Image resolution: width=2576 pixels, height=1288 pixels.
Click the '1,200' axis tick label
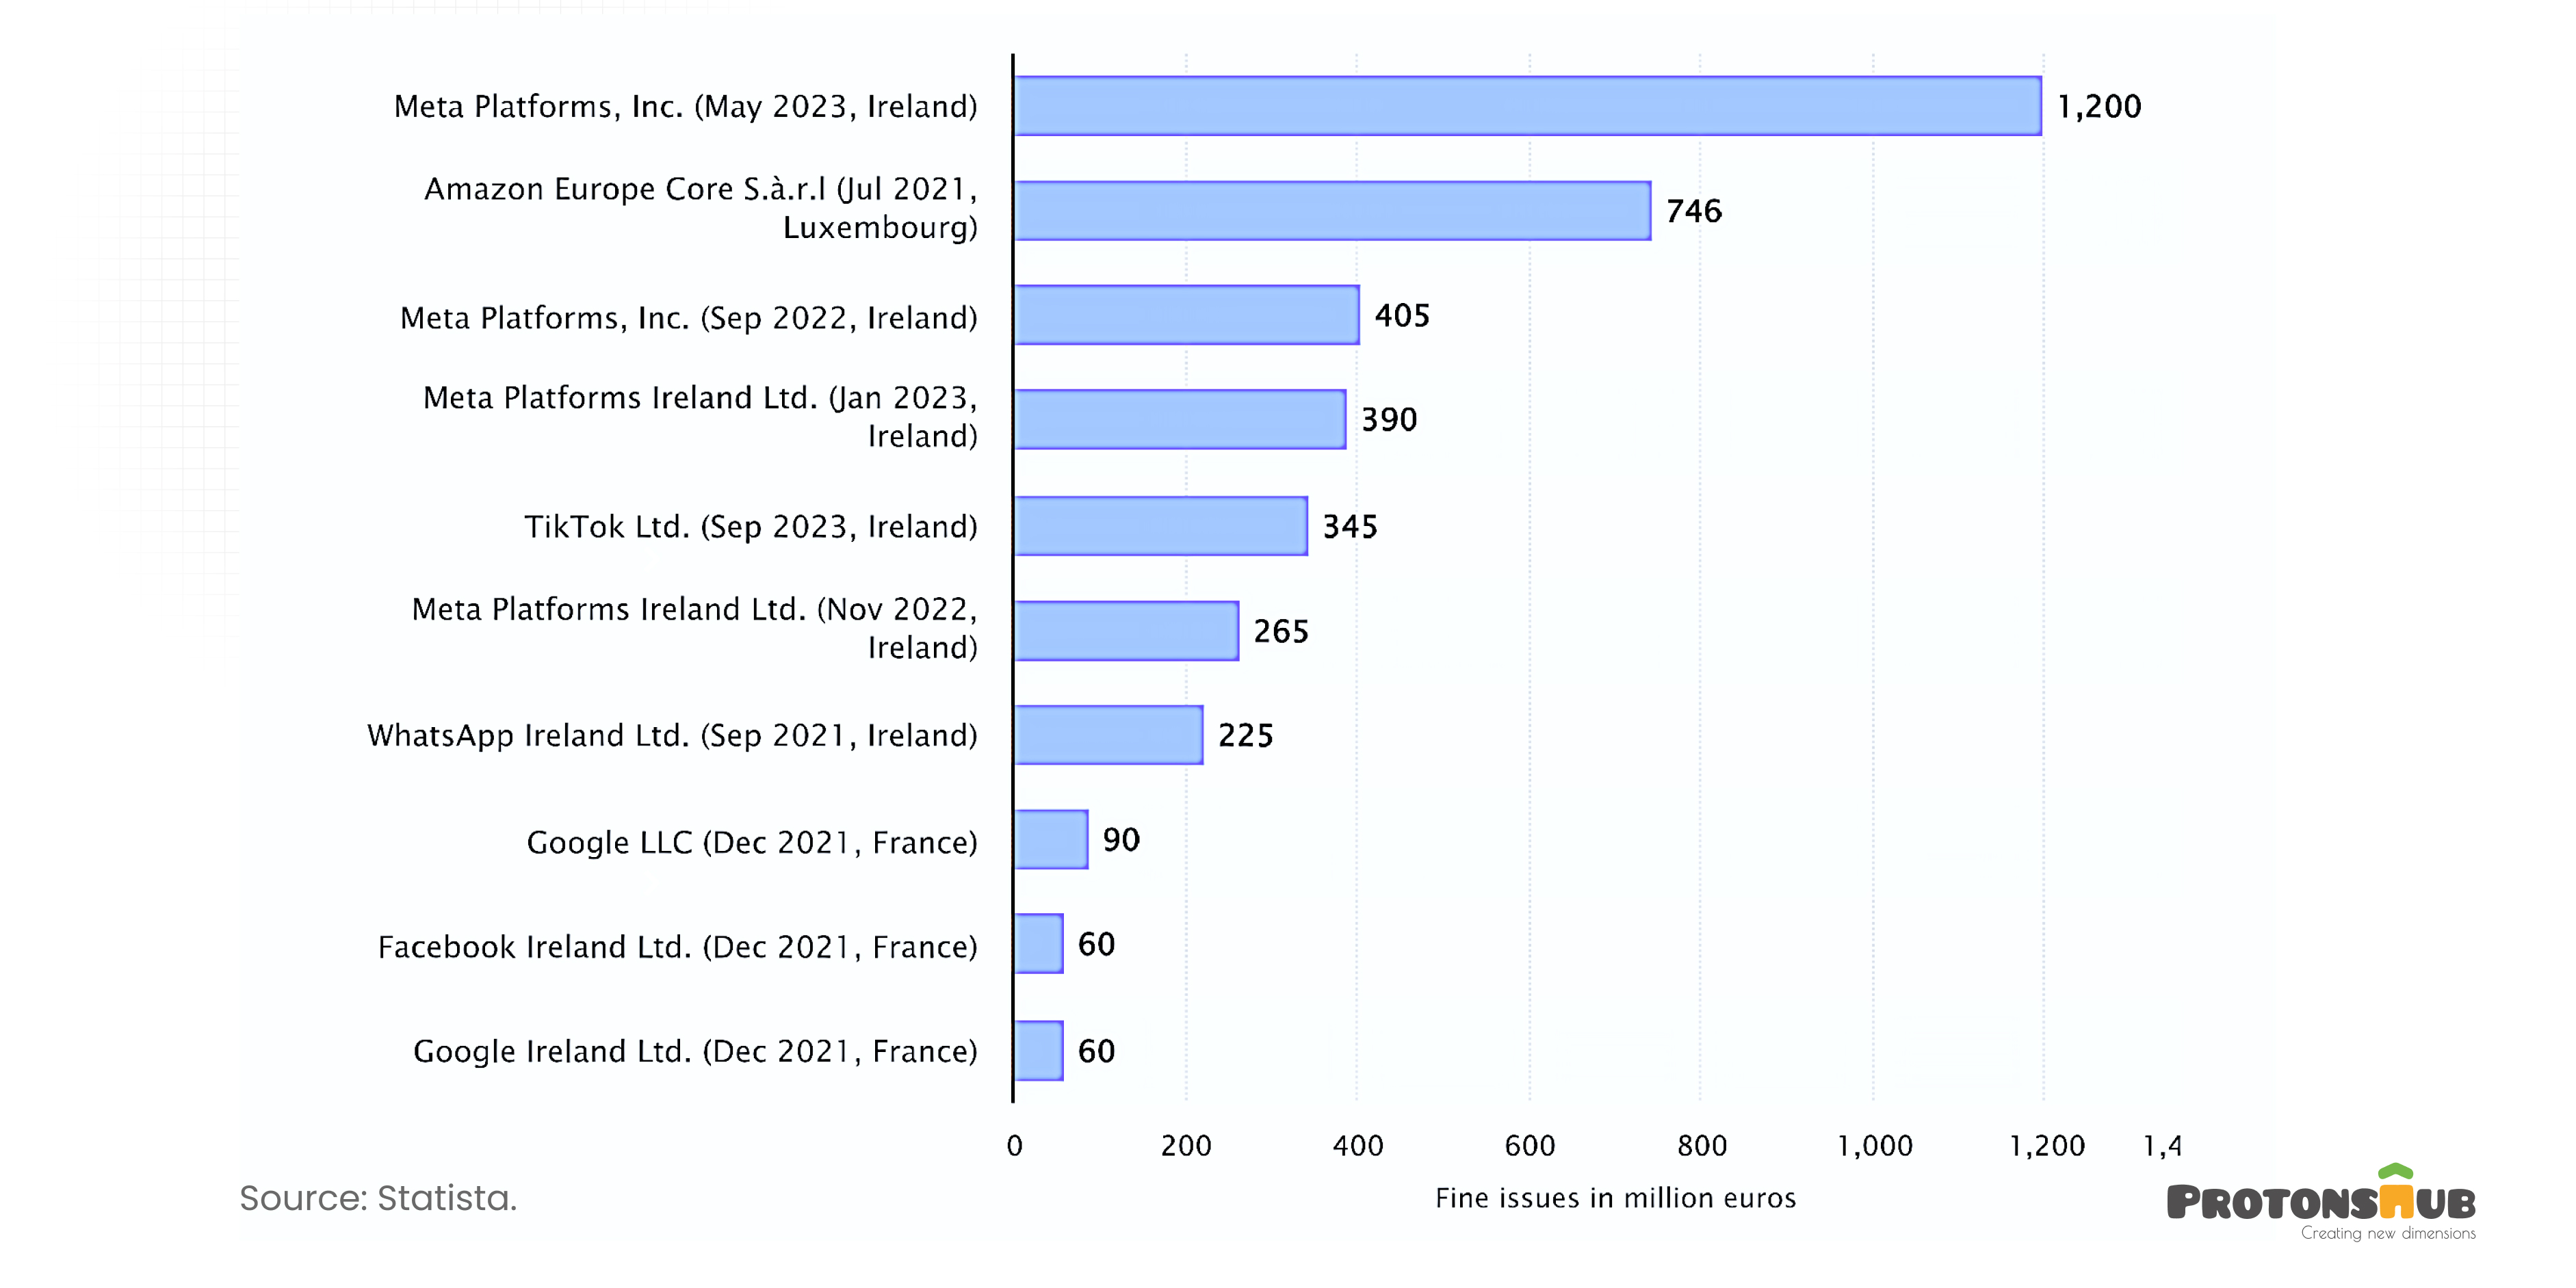tap(2047, 1146)
